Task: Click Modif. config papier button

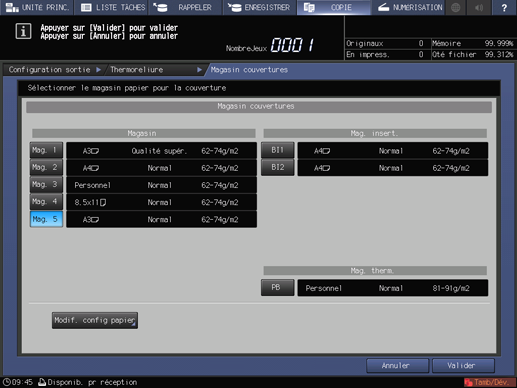Action: [95, 320]
